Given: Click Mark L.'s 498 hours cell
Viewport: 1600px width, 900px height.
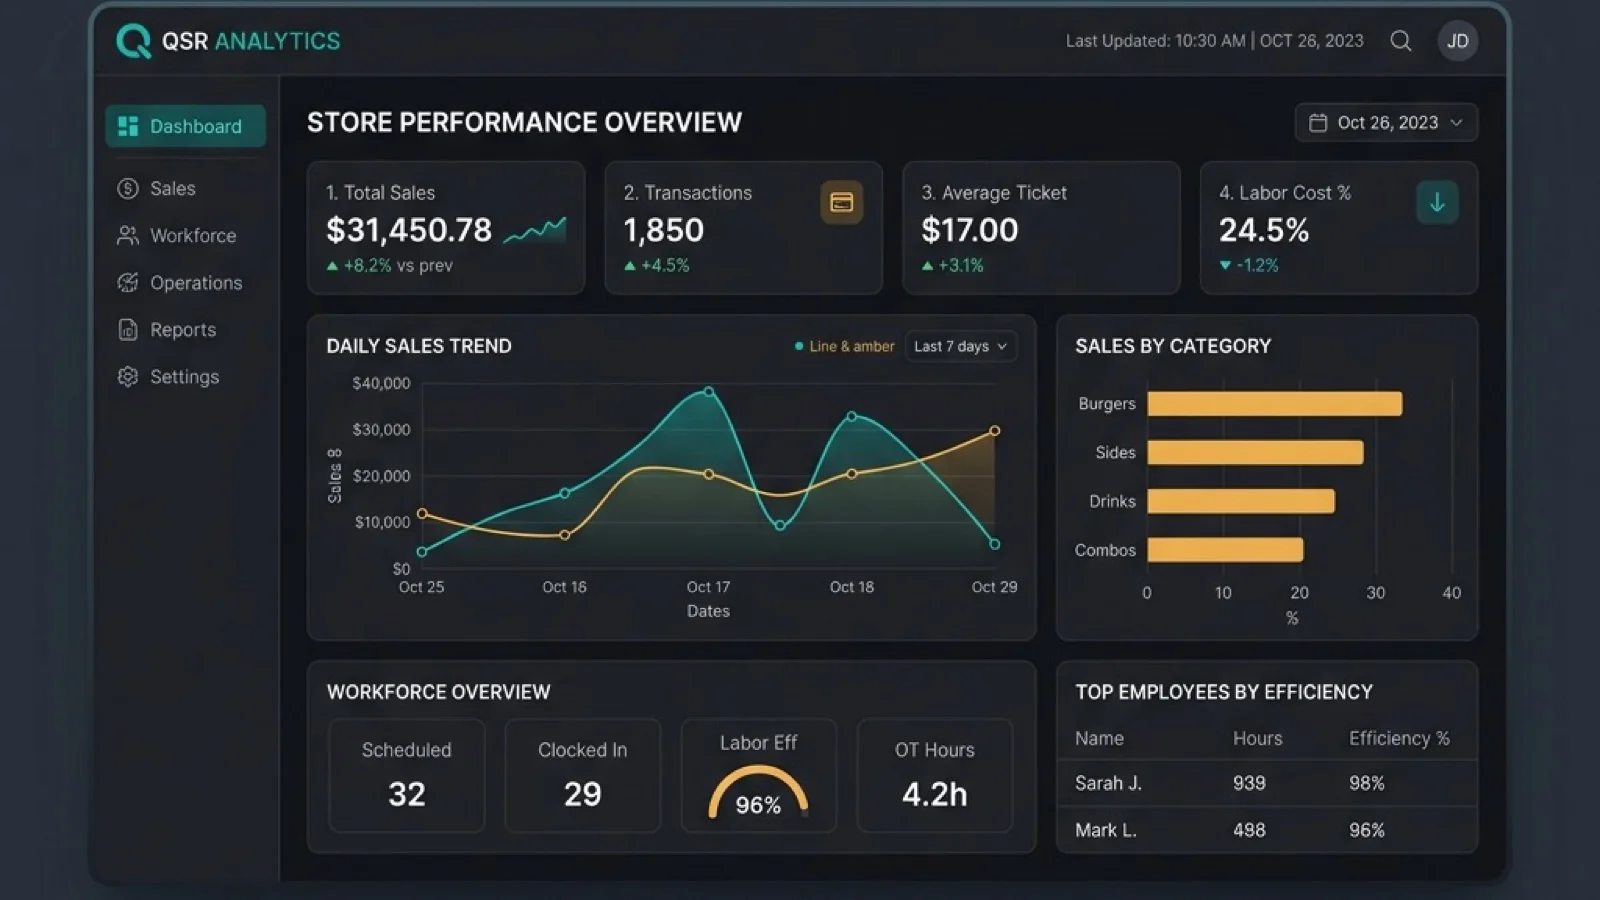Looking at the screenshot, I should pyautogui.click(x=1249, y=830).
